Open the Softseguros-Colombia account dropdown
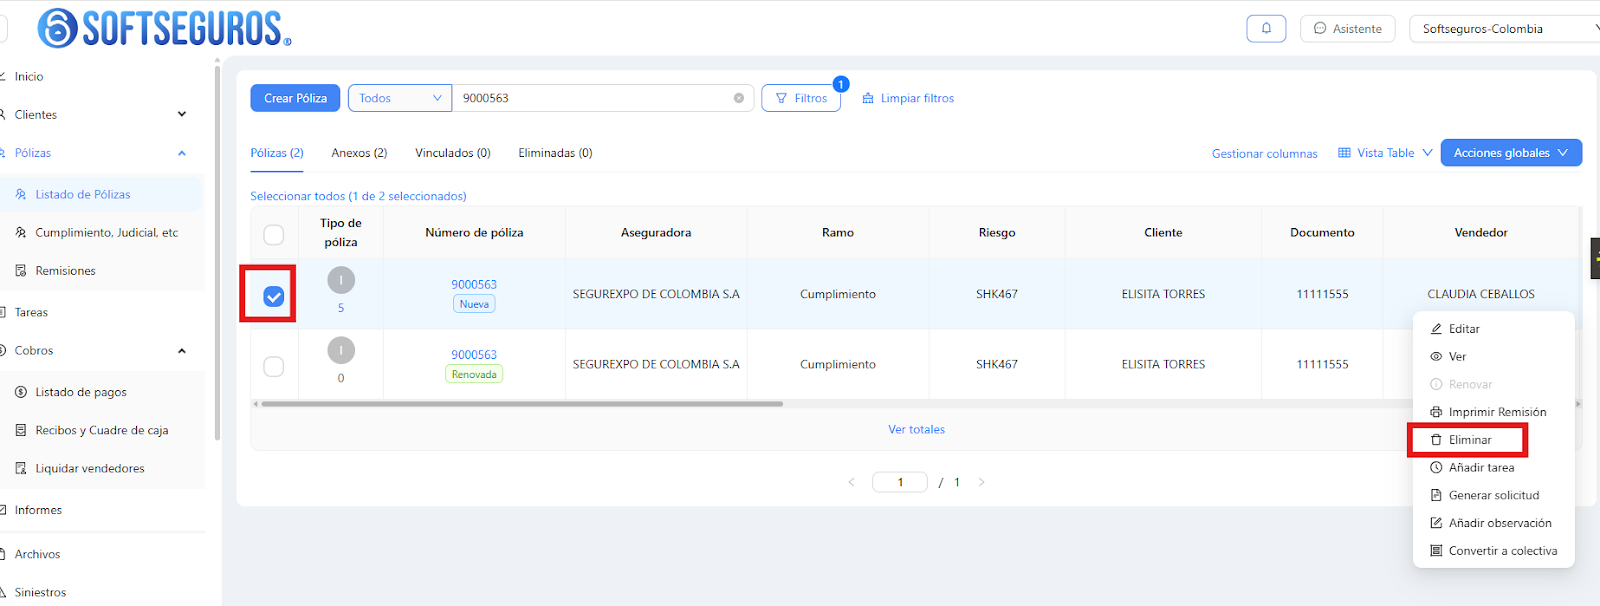Screen dimensions: 1600x606 click(1508, 28)
